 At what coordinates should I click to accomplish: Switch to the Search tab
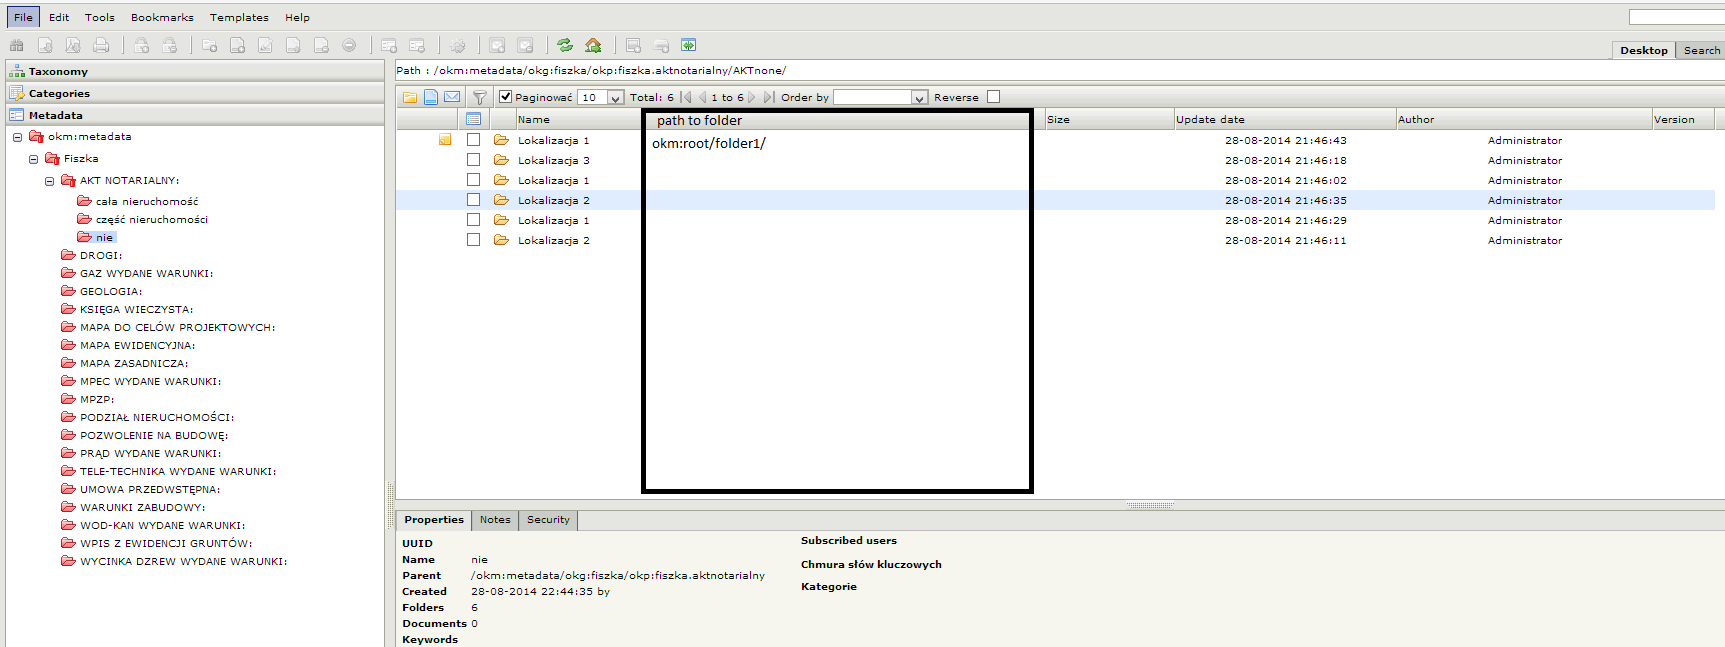[x=1701, y=50]
